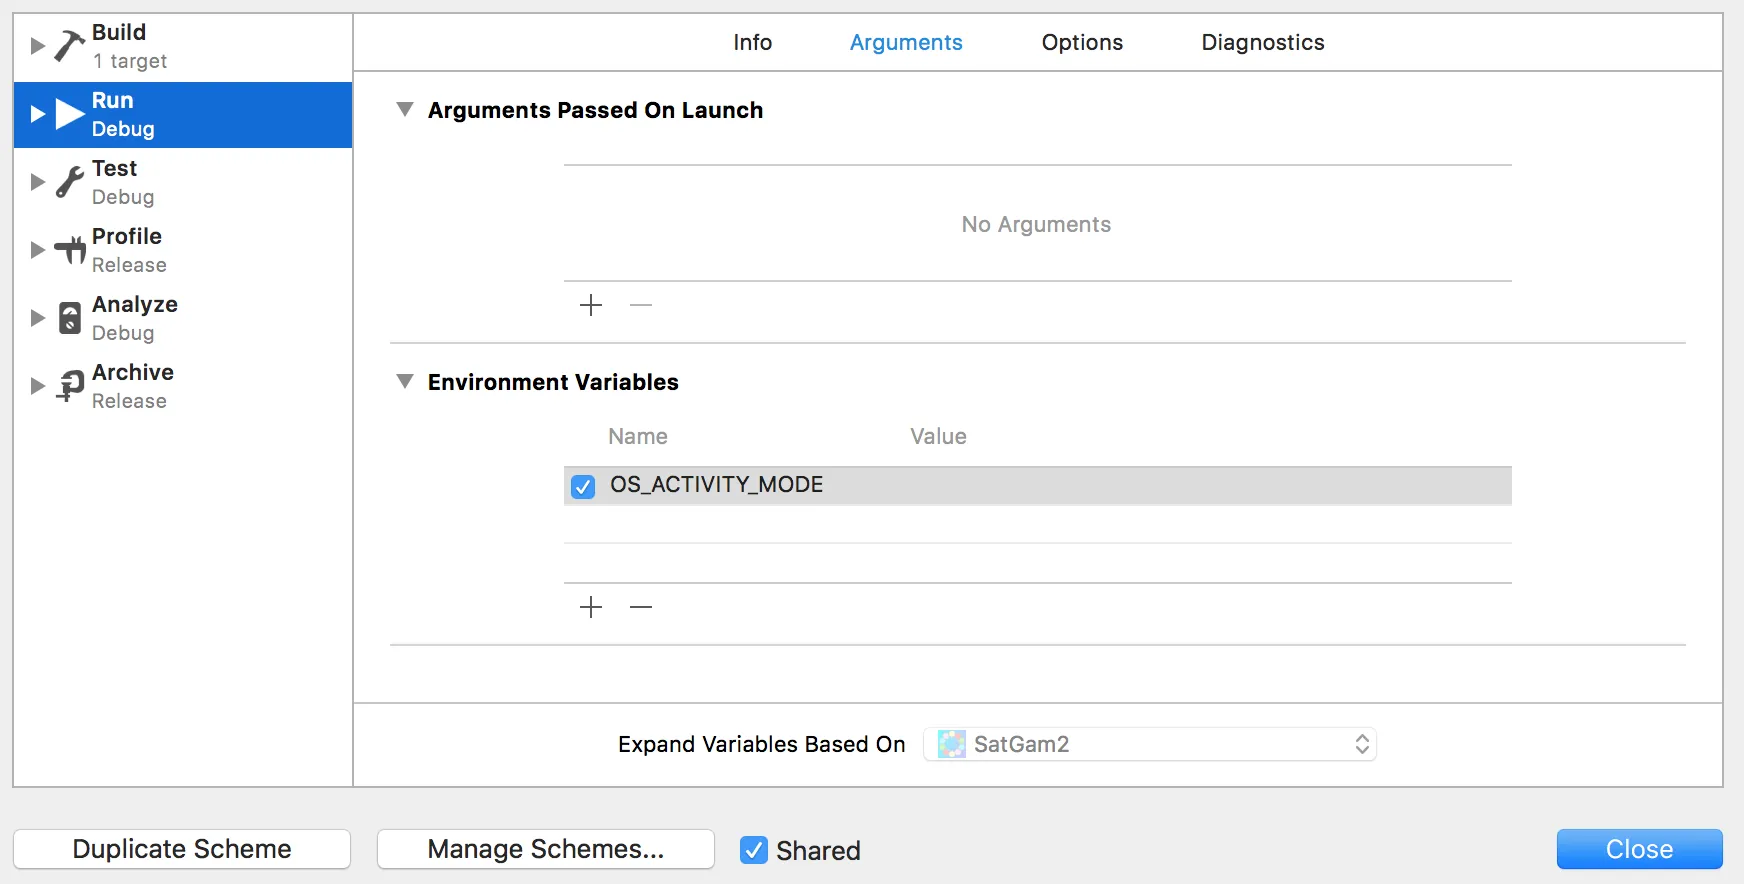The width and height of the screenshot is (1744, 884).
Task: Uncheck the OS_ACTIVITY_MODE variable checkbox
Action: coord(583,486)
